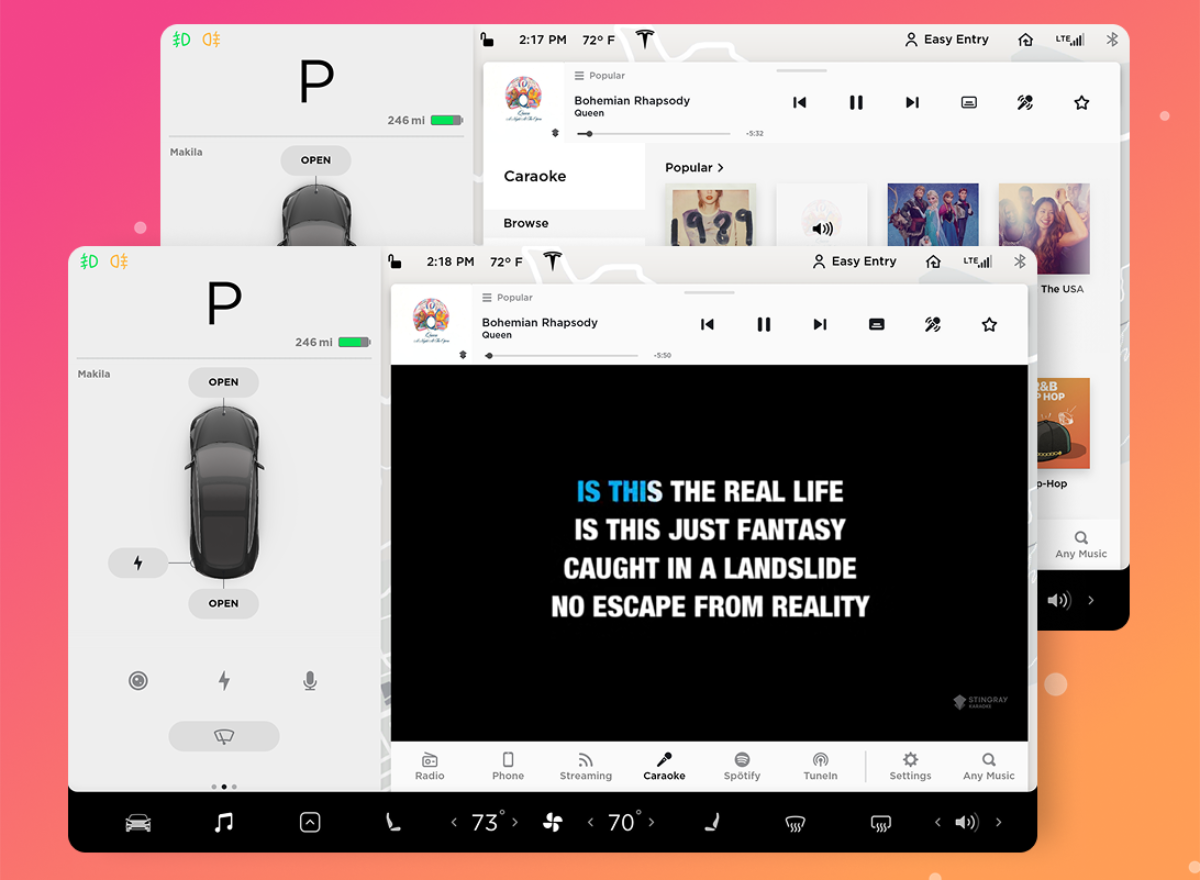The image size is (1200, 880).
Task: Tap the Tesla logo in front status bar
Action: 552,261
